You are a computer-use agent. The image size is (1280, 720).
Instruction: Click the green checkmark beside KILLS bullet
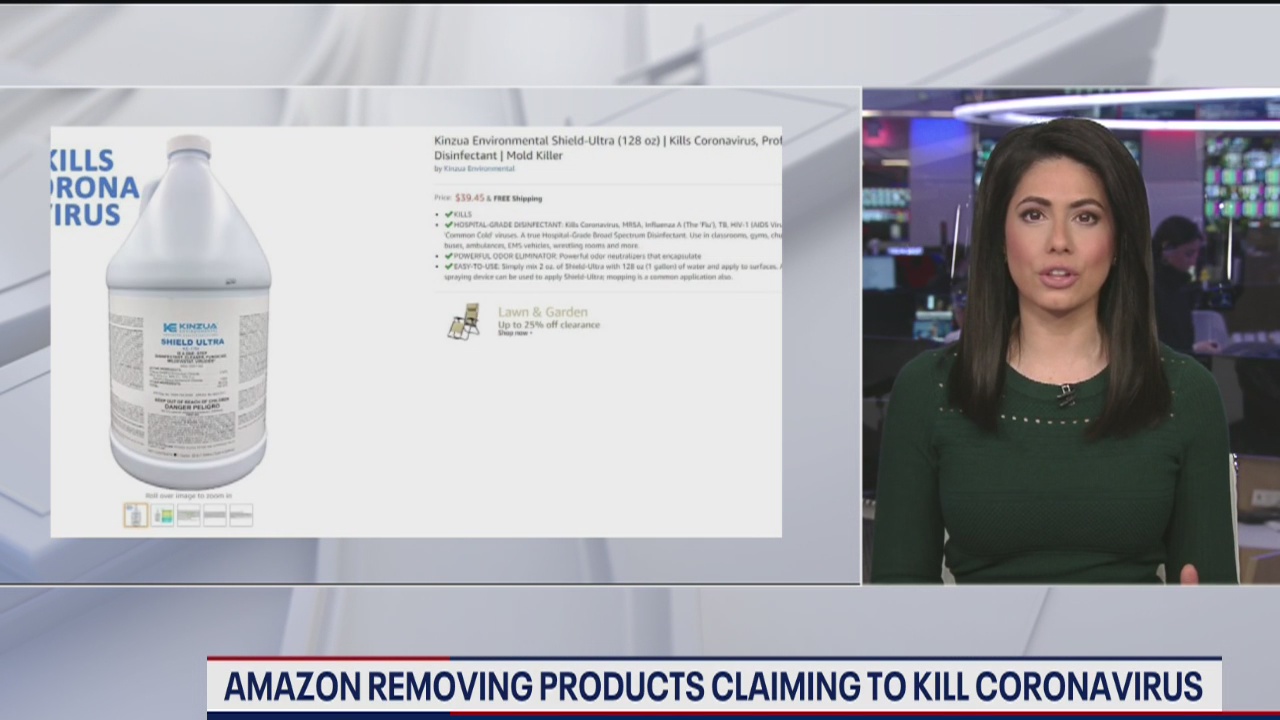tap(450, 214)
